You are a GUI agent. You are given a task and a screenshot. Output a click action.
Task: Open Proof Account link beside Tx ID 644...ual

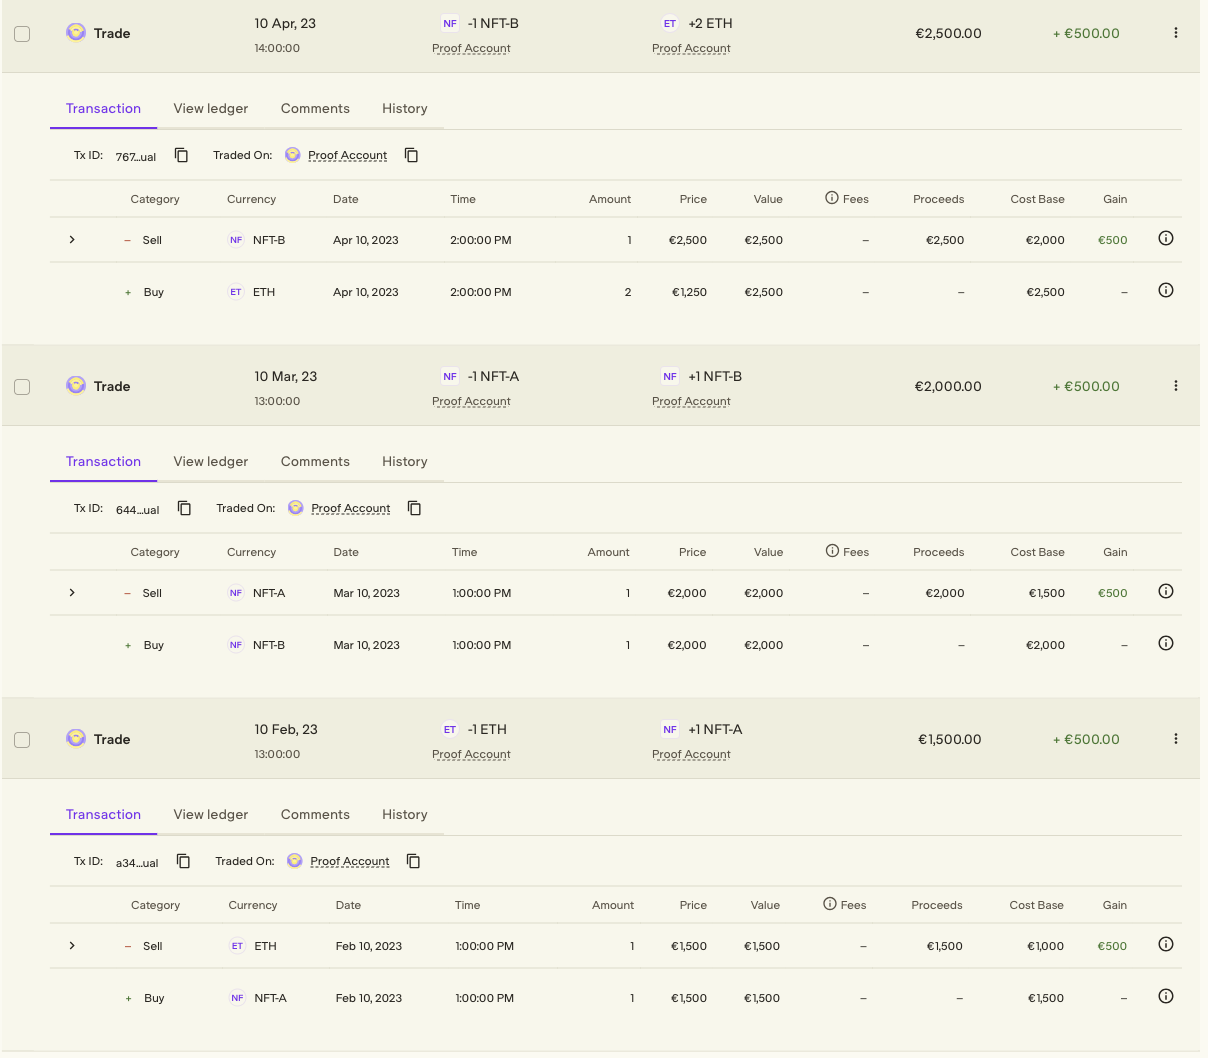[350, 508]
